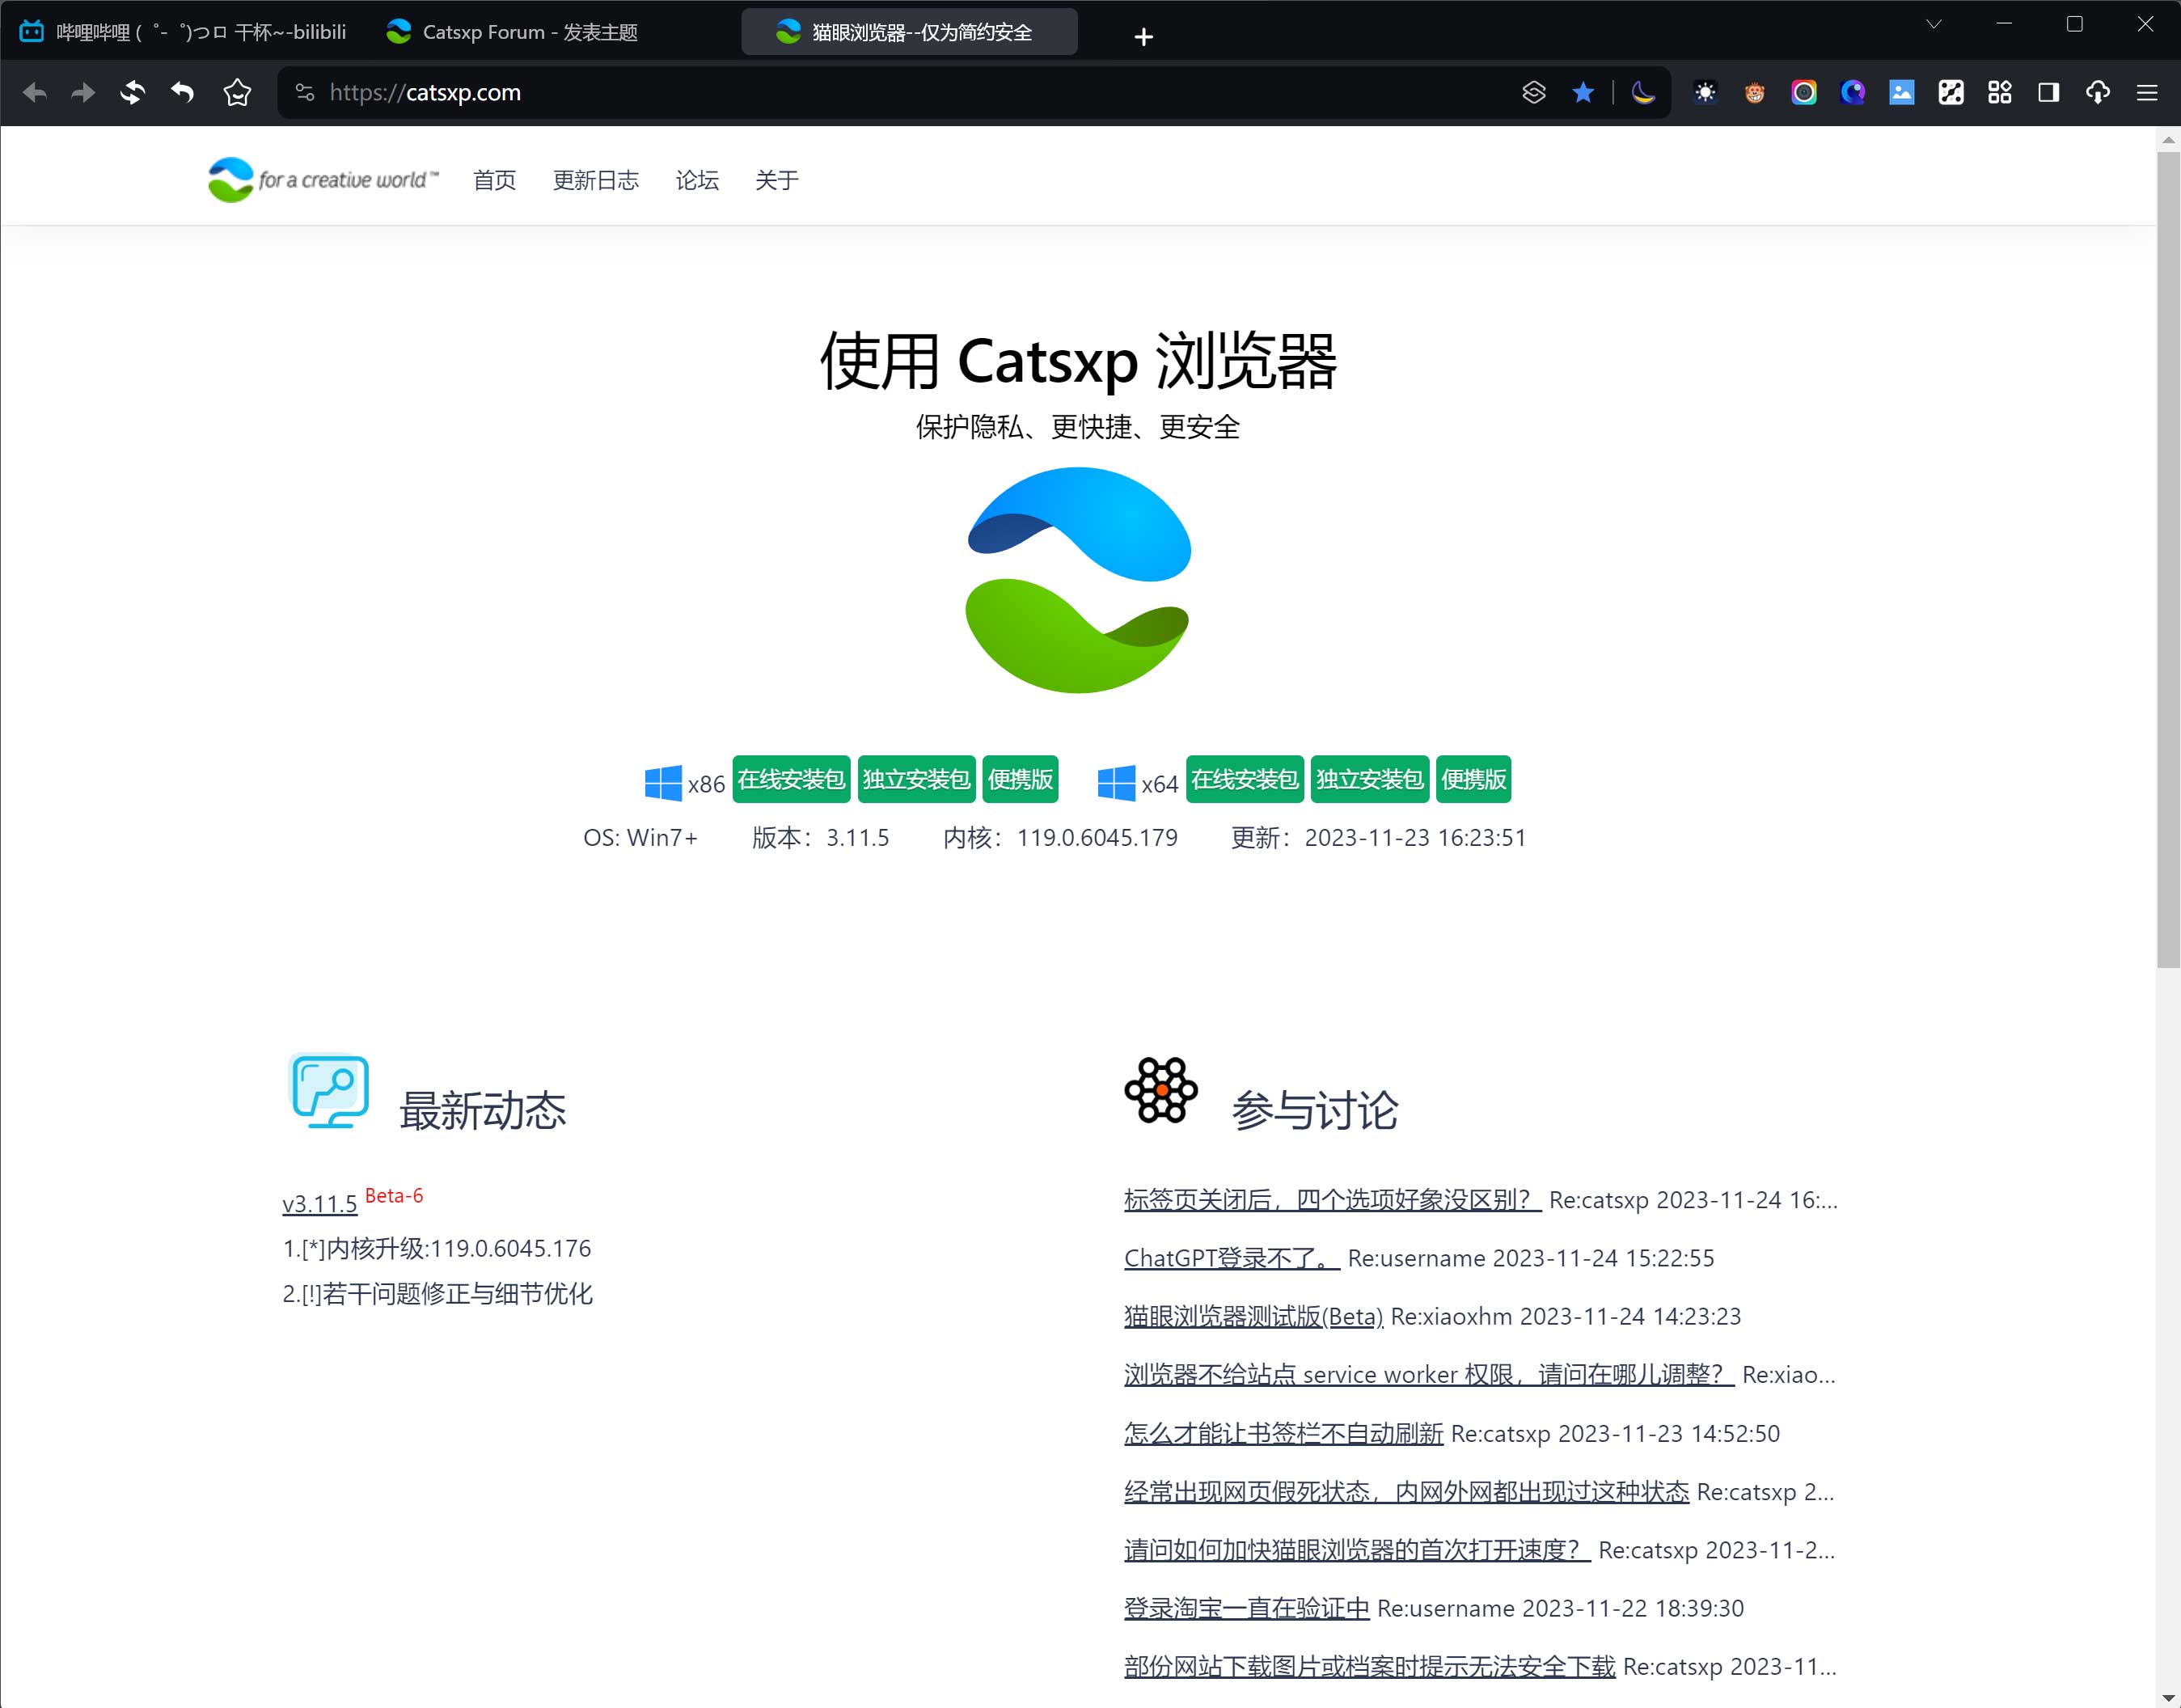The width and height of the screenshot is (2181, 1708).
Task: Open the monkey face extension
Action: pyautogui.click(x=1755, y=93)
